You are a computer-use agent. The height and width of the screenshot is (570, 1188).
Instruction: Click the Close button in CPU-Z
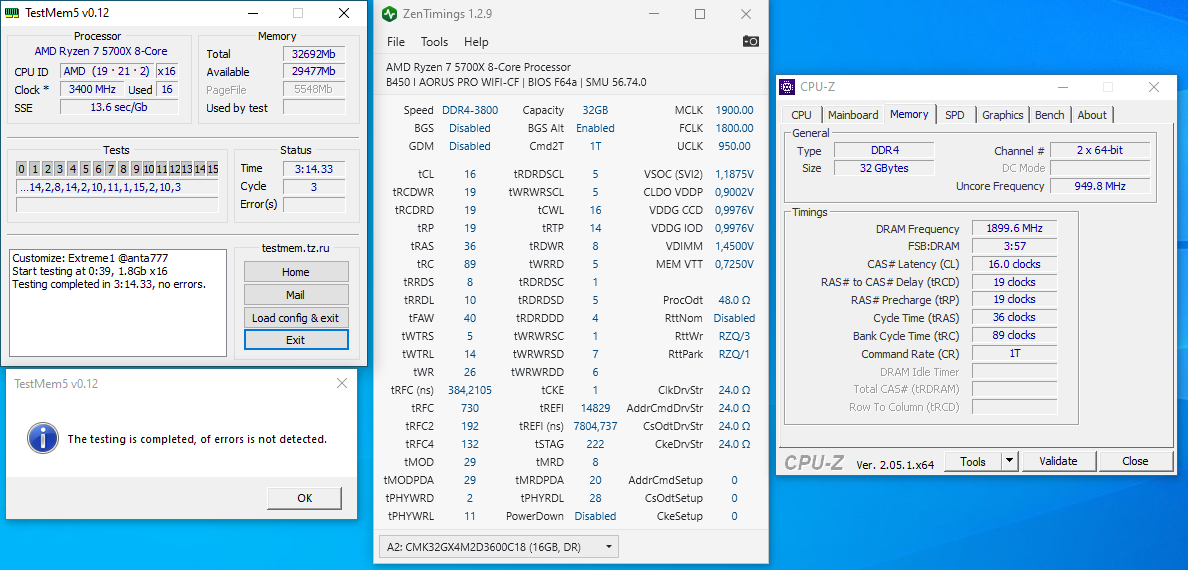point(1135,461)
